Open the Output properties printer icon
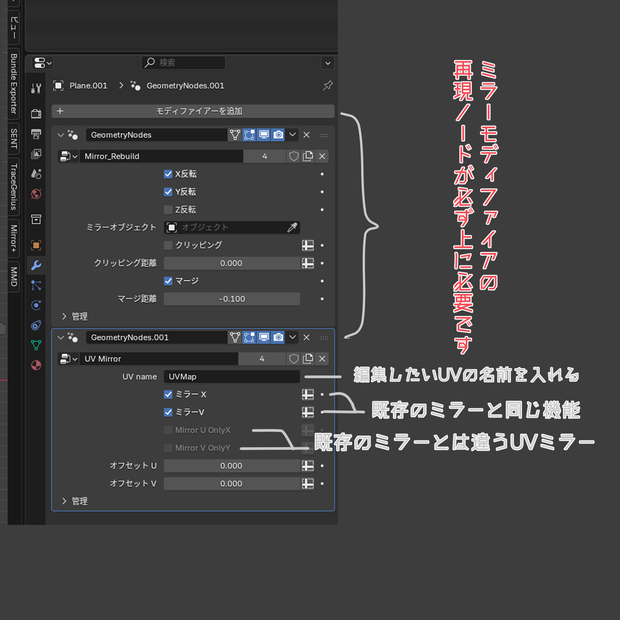Viewport: 620px width, 620px height. [x=36, y=134]
